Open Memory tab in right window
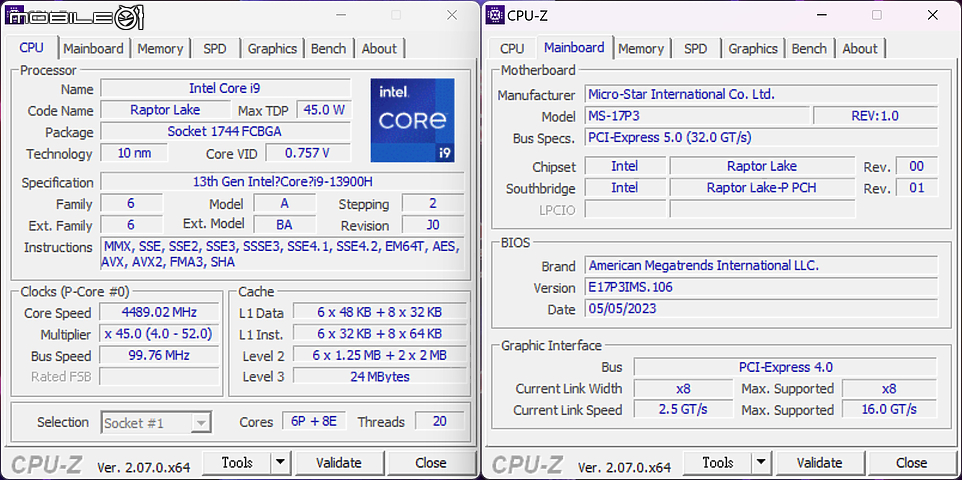 [x=641, y=48]
